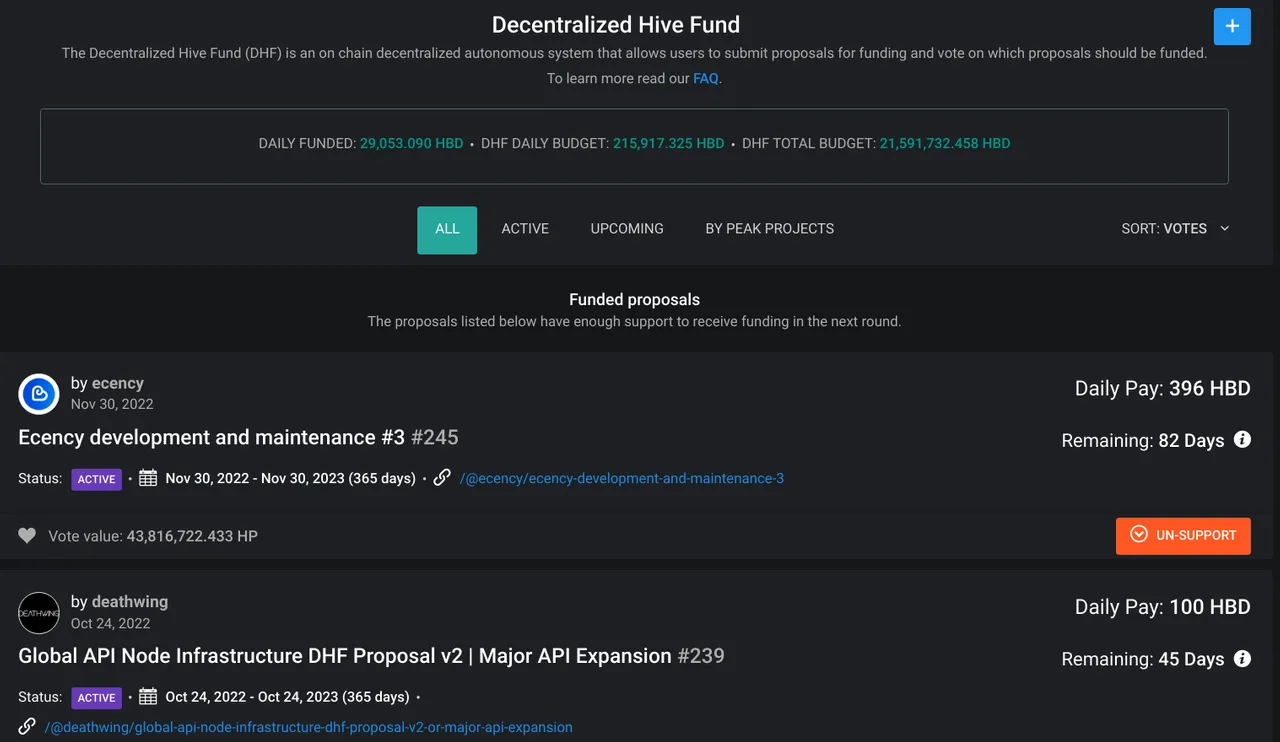This screenshot has width=1280, height=742.
Task: Click Daily Pay: 396 HBD text
Action: pyautogui.click(x=1163, y=388)
